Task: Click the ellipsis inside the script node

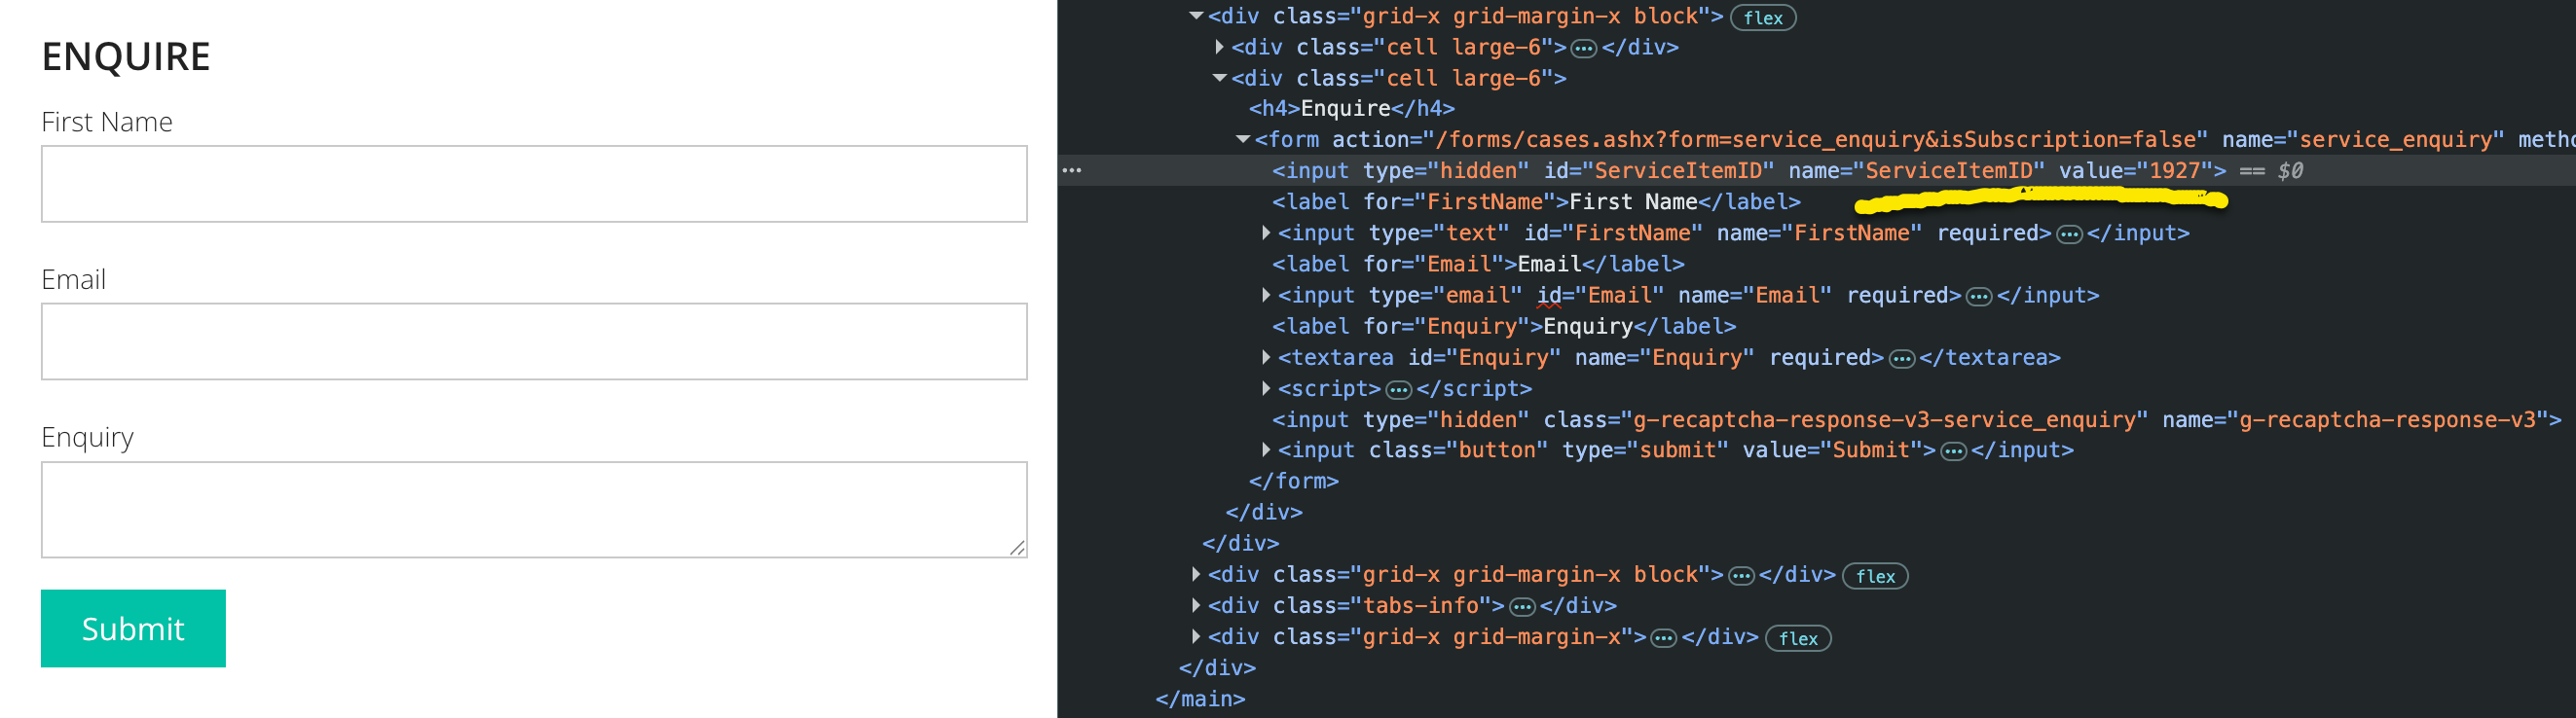Action: (1399, 389)
